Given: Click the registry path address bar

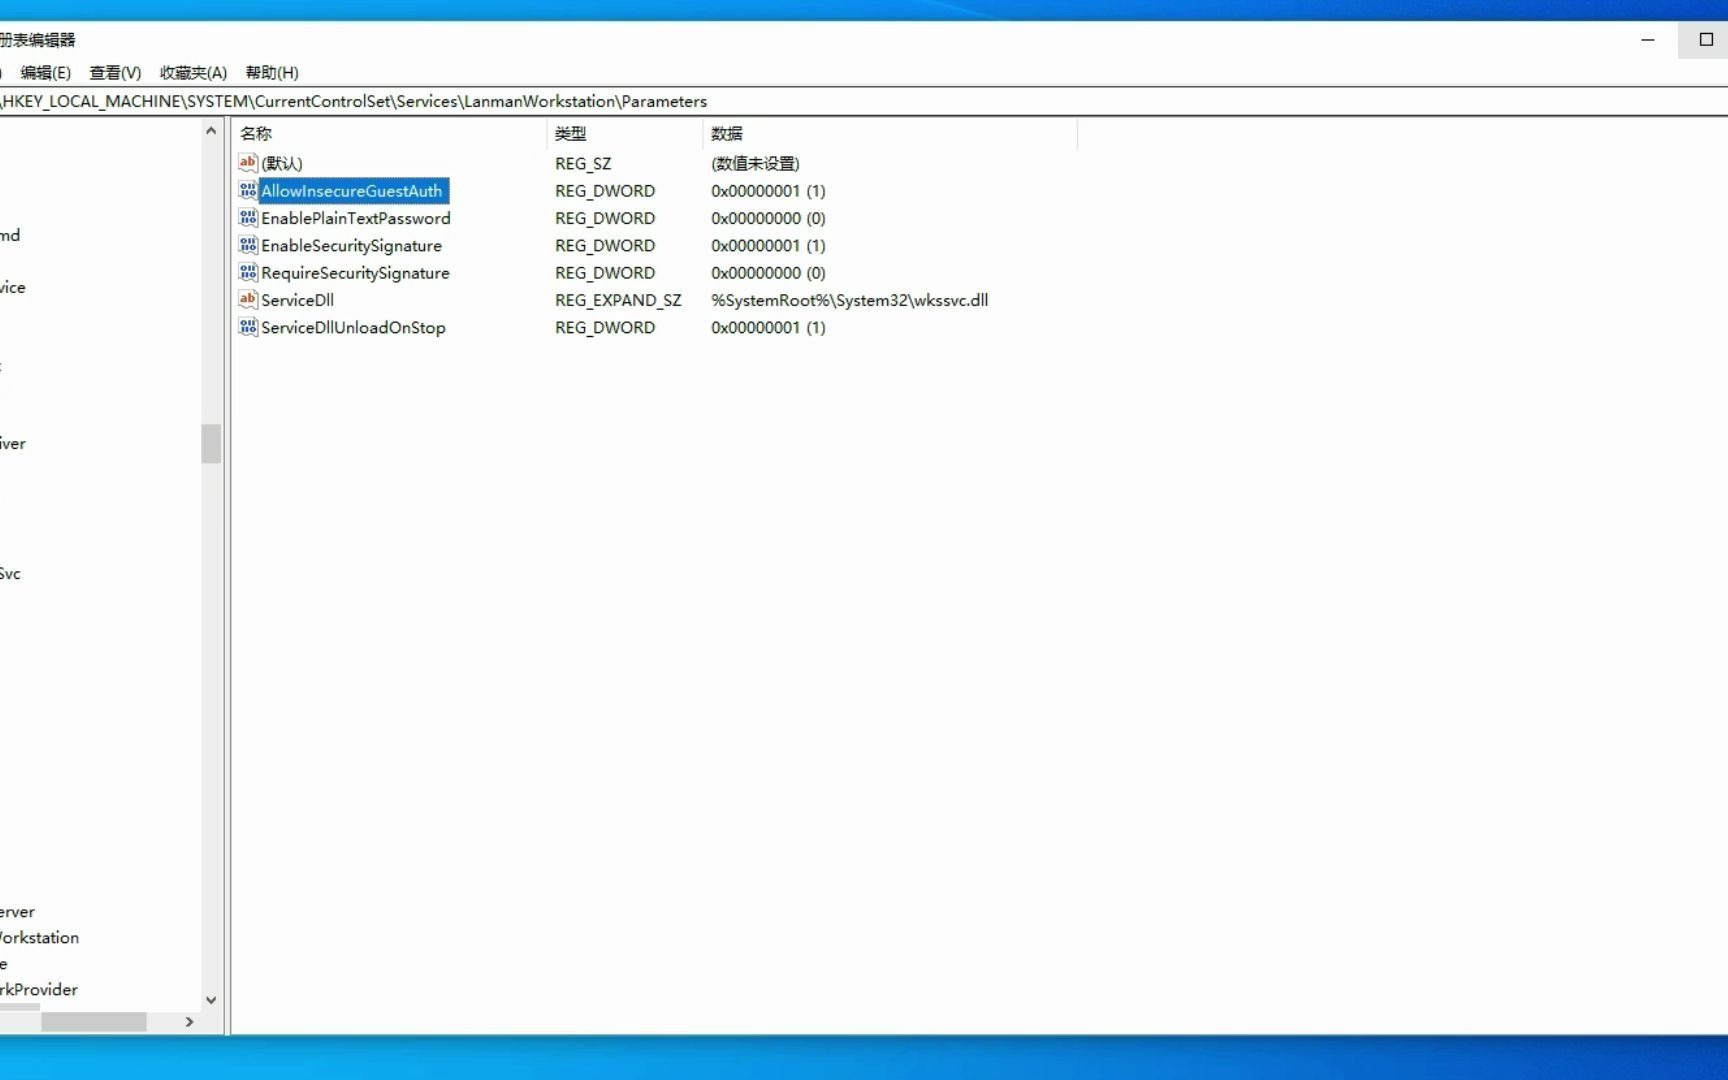Looking at the screenshot, I should tap(864, 101).
